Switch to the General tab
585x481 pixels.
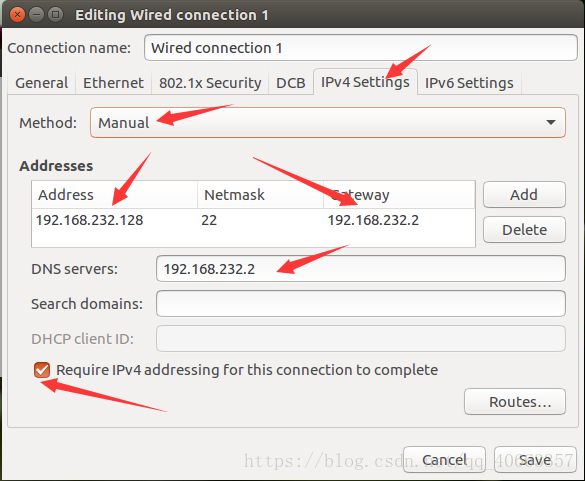[x=42, y=83]
